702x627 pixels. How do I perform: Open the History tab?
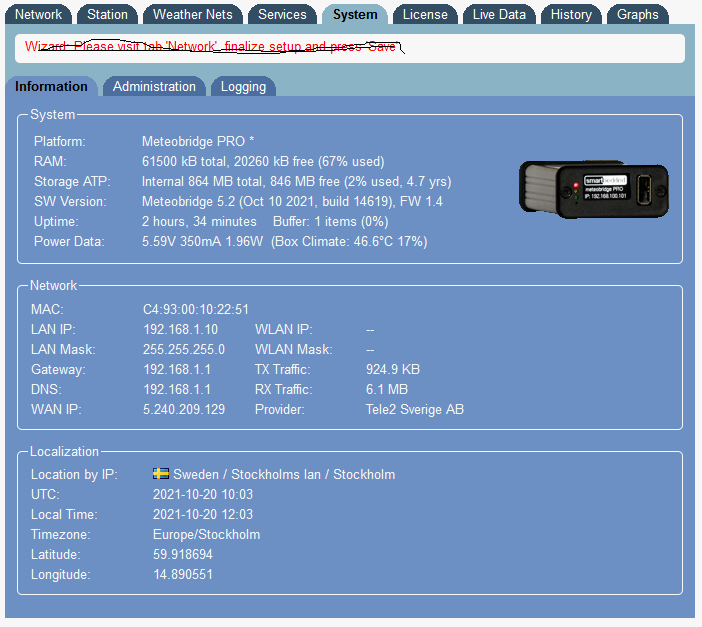click(571, 14)
